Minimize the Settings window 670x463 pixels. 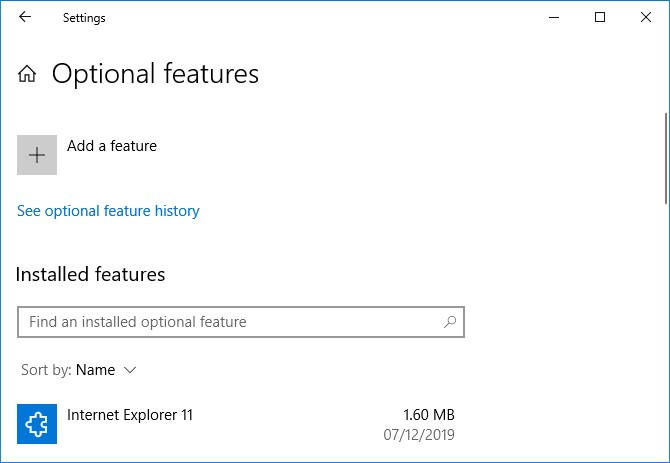pos(553,17)
